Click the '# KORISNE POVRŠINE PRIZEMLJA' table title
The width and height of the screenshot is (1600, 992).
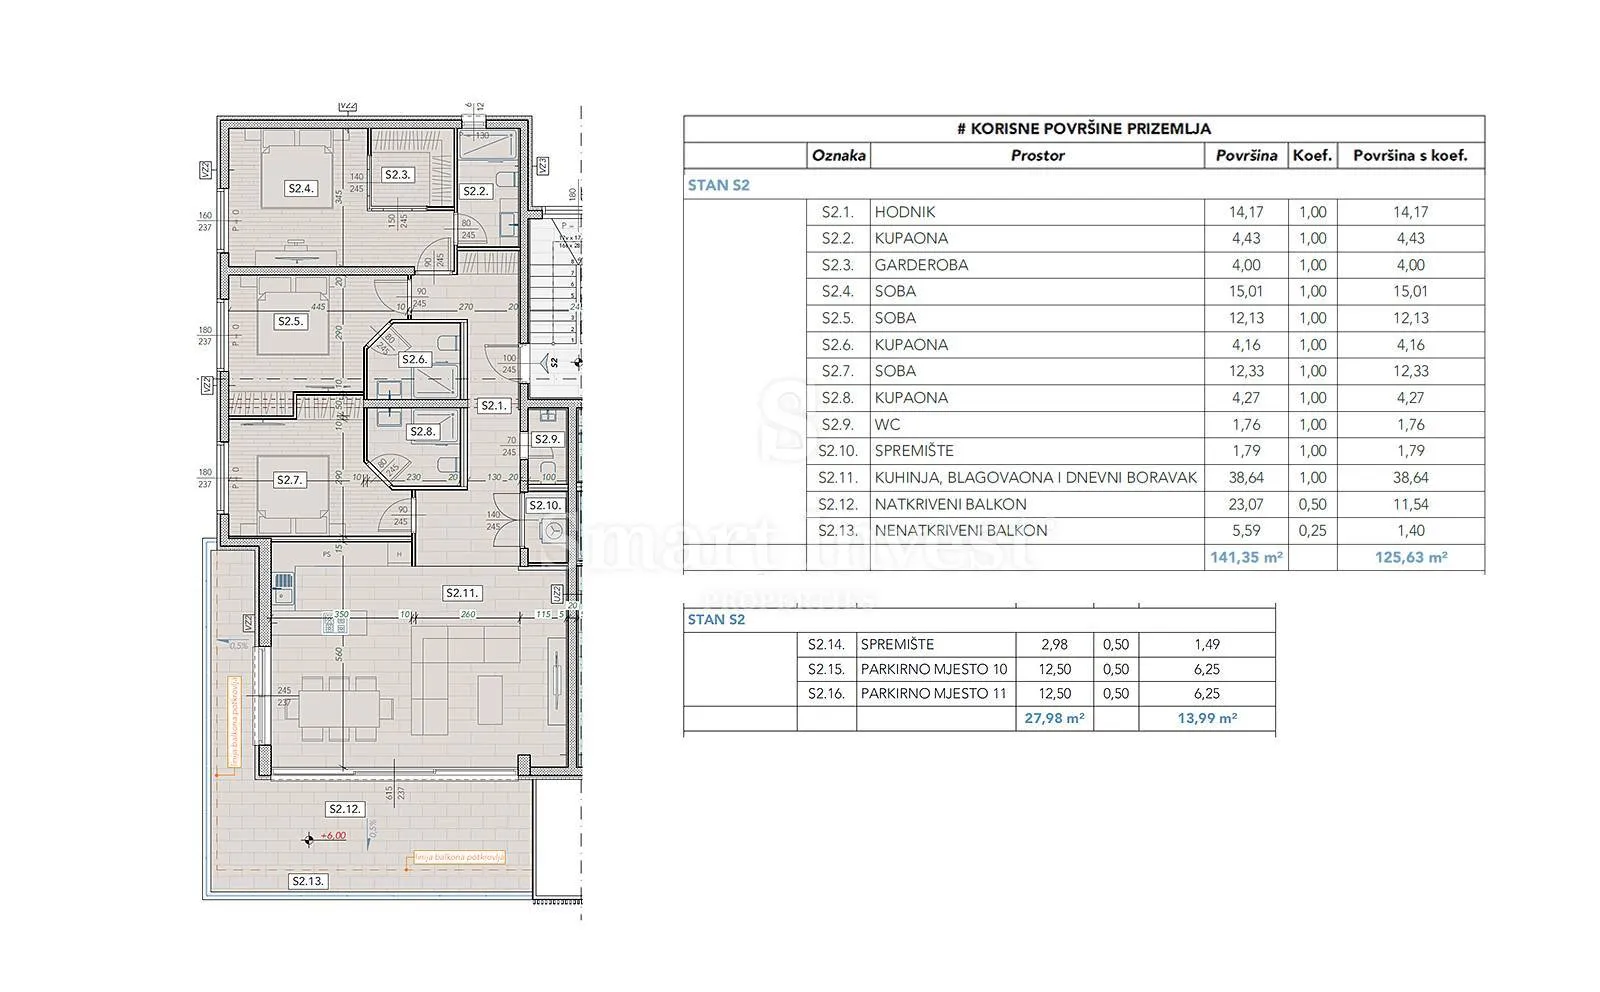coord(1084,128)
